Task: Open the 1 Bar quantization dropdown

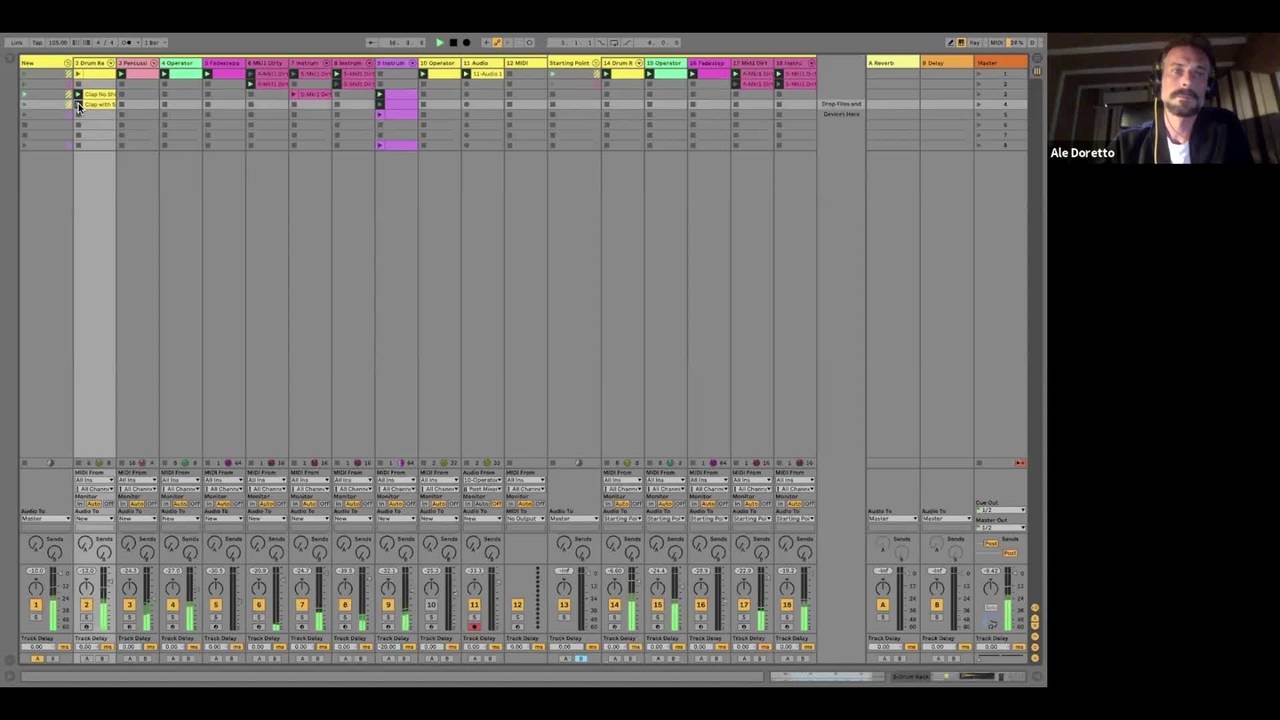Action: tap(153, 43)
